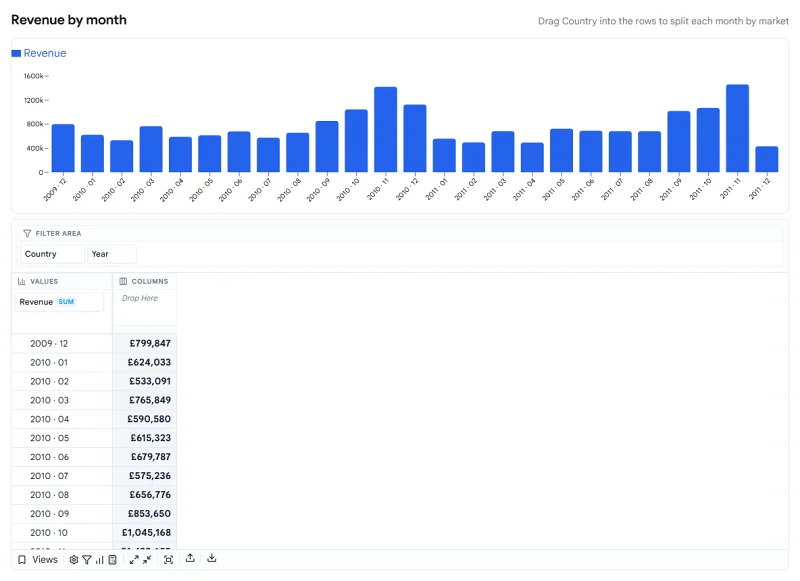Select row header 2010 · 04
Screen dimensions: 800x581
(62, 419)
